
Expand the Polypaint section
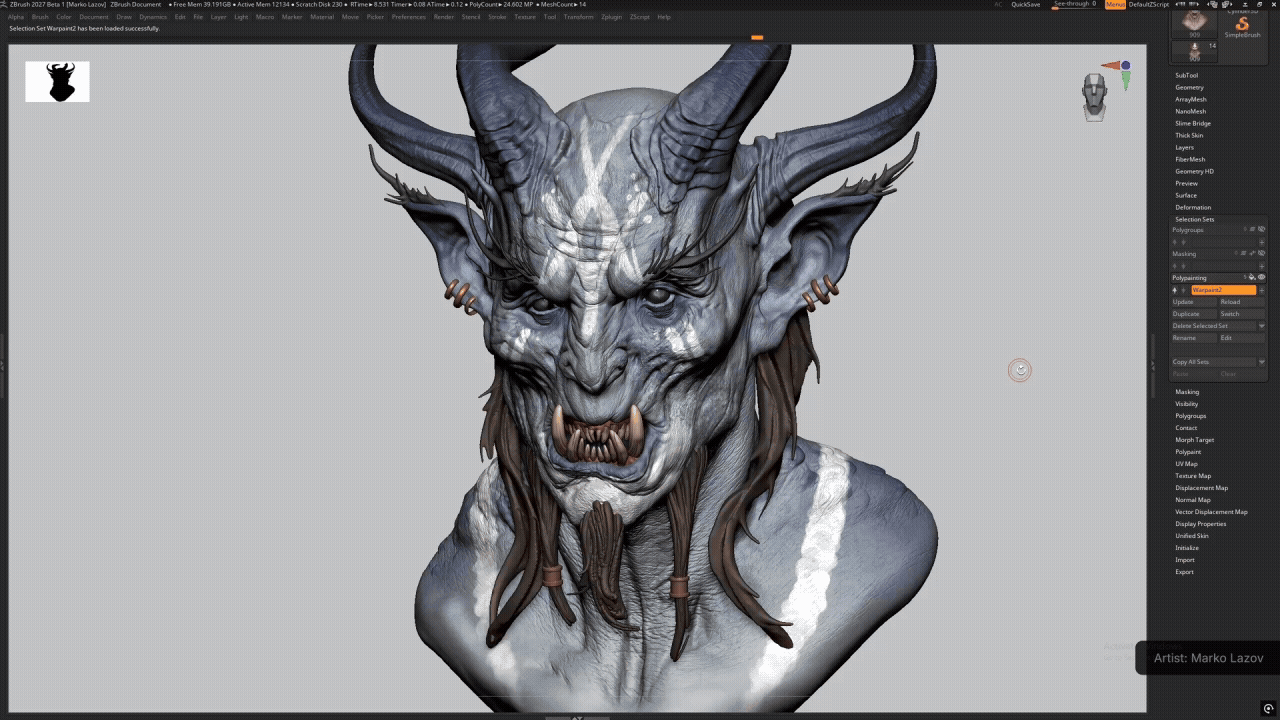pyautogui.click(x=1188, y=452)
